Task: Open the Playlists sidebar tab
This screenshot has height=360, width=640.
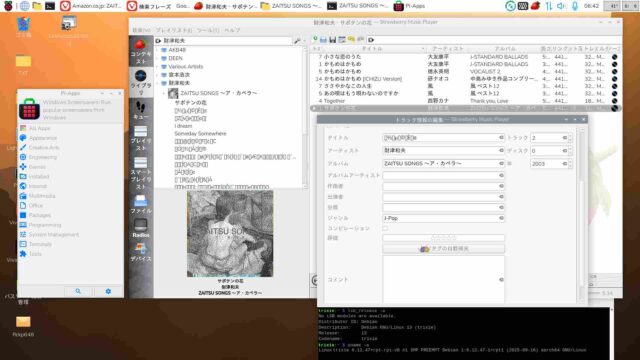Action: pos(141,138)
